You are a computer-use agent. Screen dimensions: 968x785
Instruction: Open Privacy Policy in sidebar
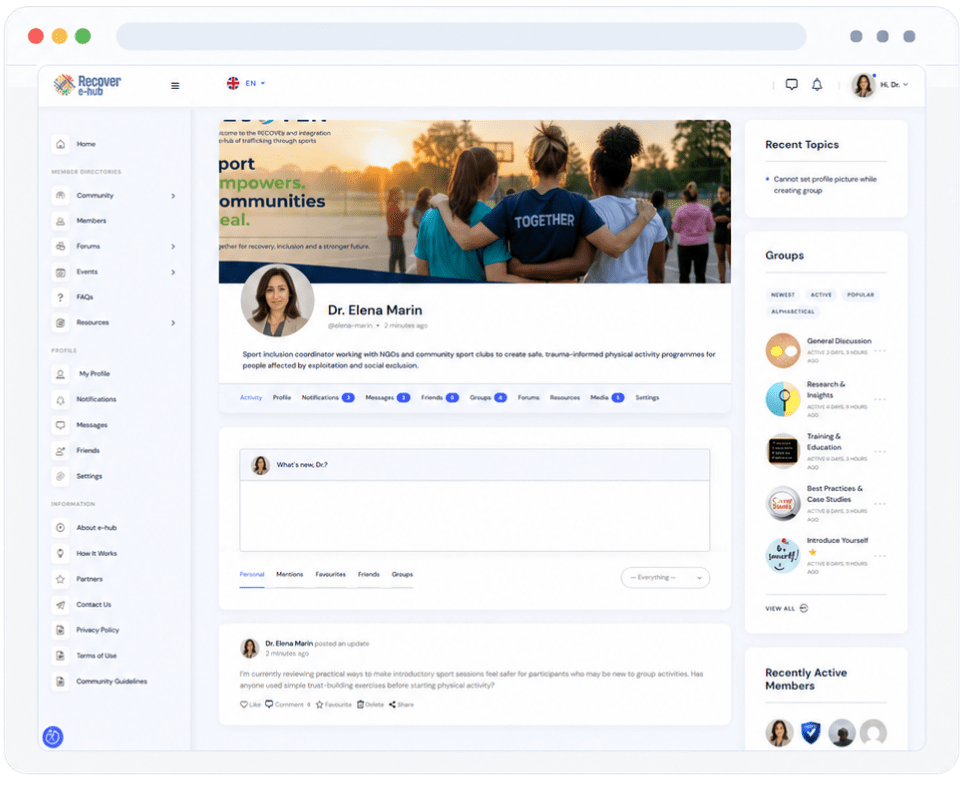point(97,631)
